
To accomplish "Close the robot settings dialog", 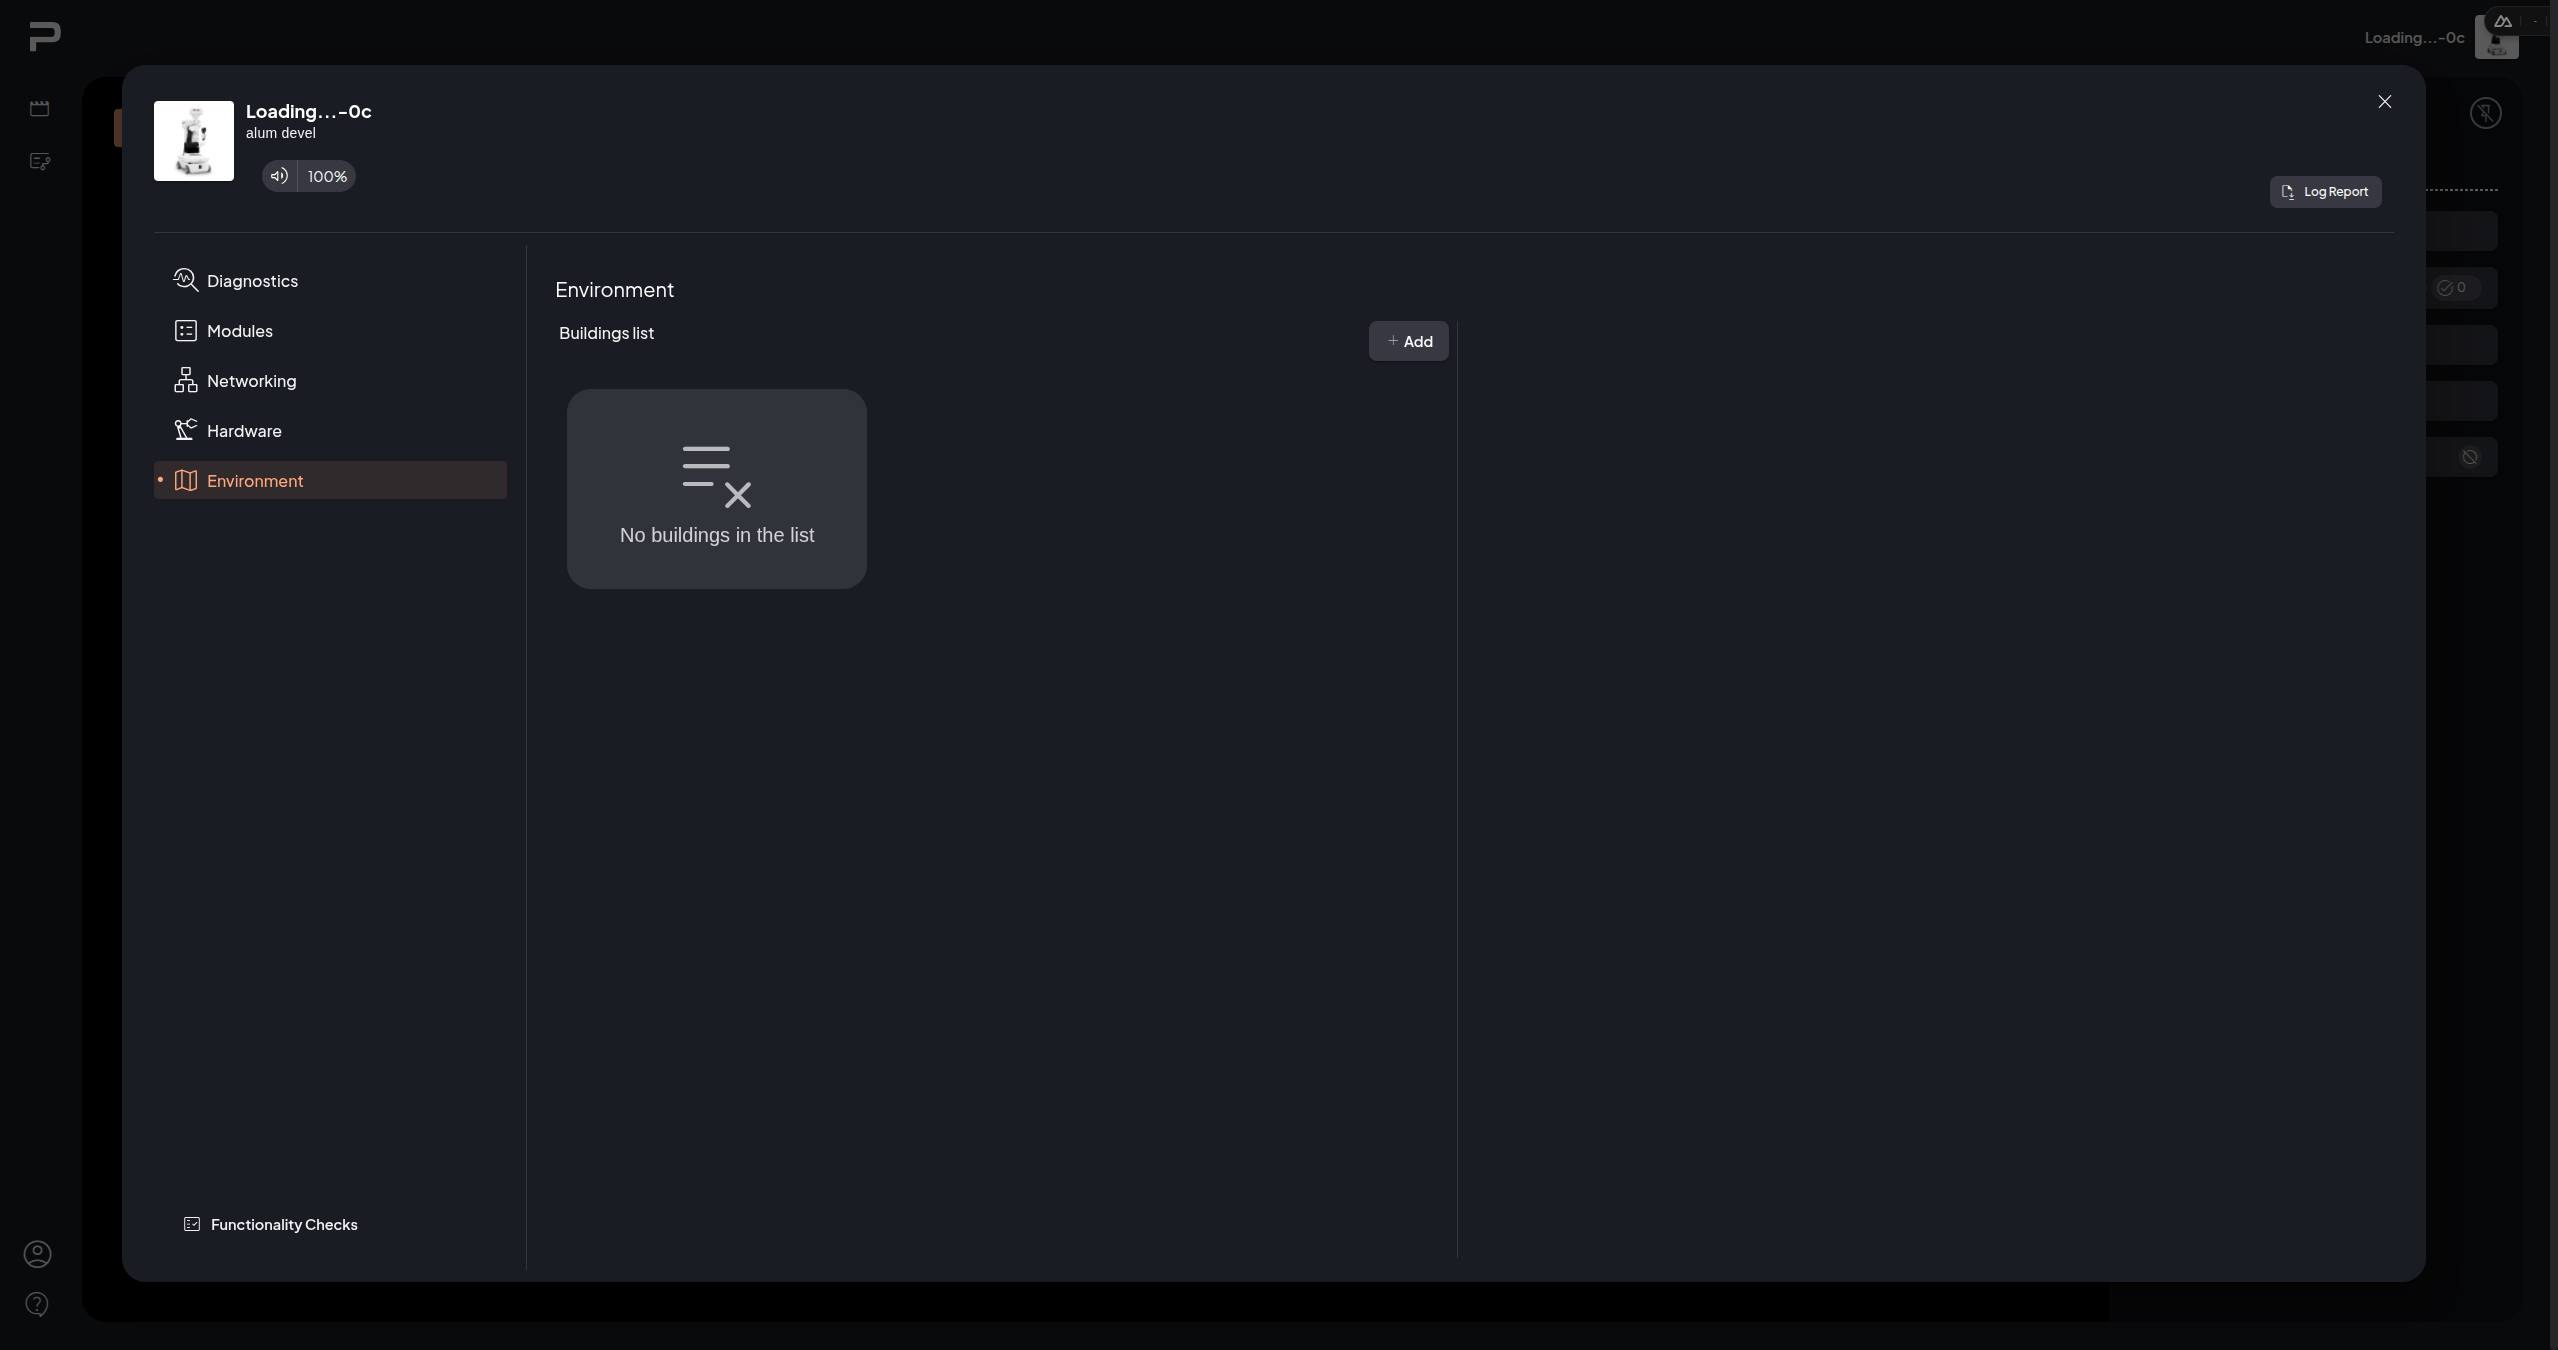I will pyautogui.click(x=2385, y=102).
